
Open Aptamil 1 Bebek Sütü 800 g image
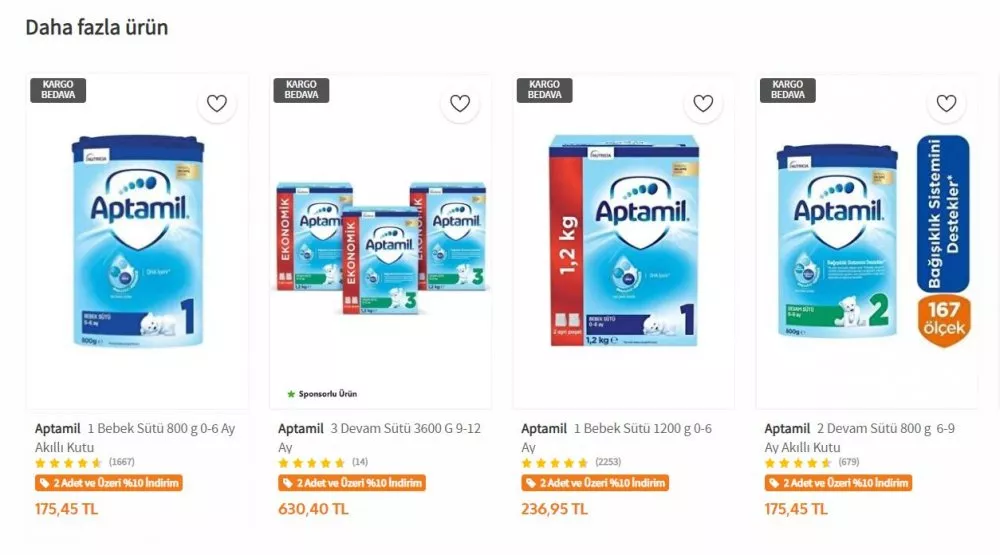coord(137,243)
